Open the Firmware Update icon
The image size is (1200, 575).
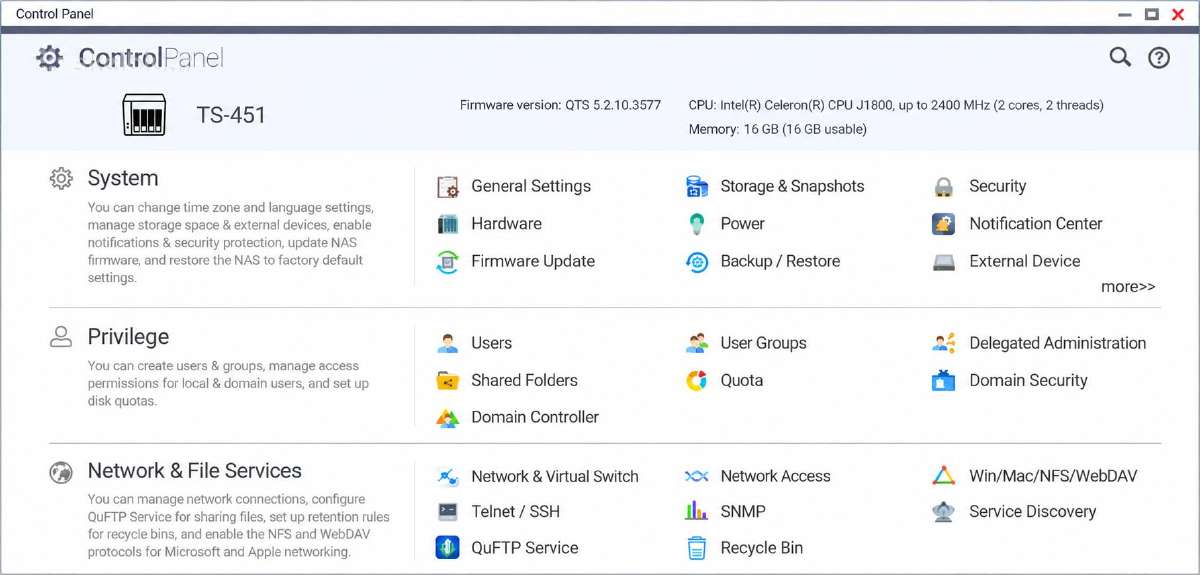448,262
